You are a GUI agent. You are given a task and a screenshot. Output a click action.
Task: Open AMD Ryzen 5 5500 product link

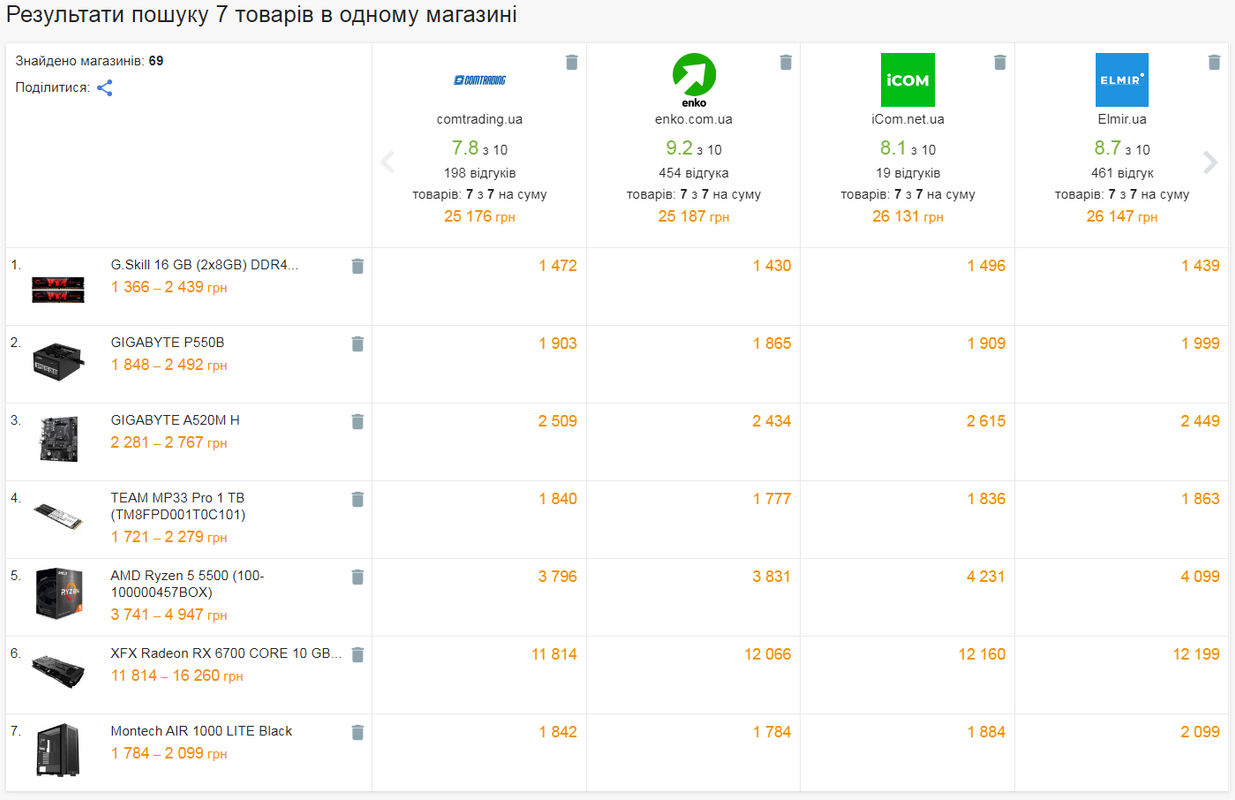(188, 584)
